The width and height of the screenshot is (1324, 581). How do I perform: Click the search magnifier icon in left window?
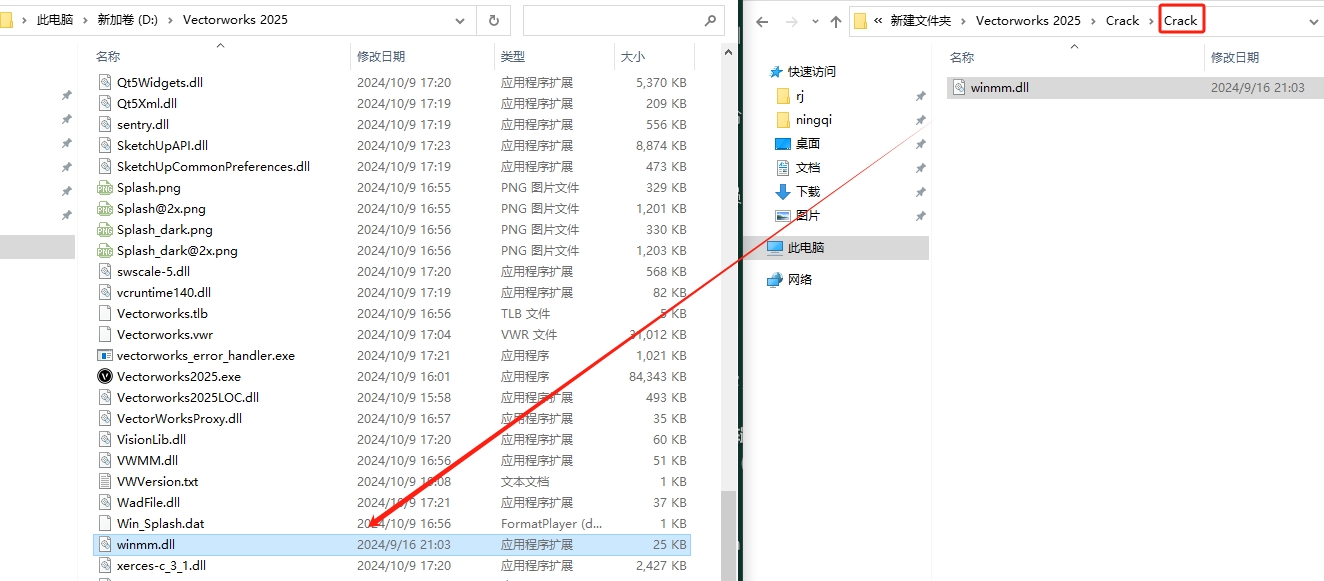pyautogui.click(x=710, y=19)
